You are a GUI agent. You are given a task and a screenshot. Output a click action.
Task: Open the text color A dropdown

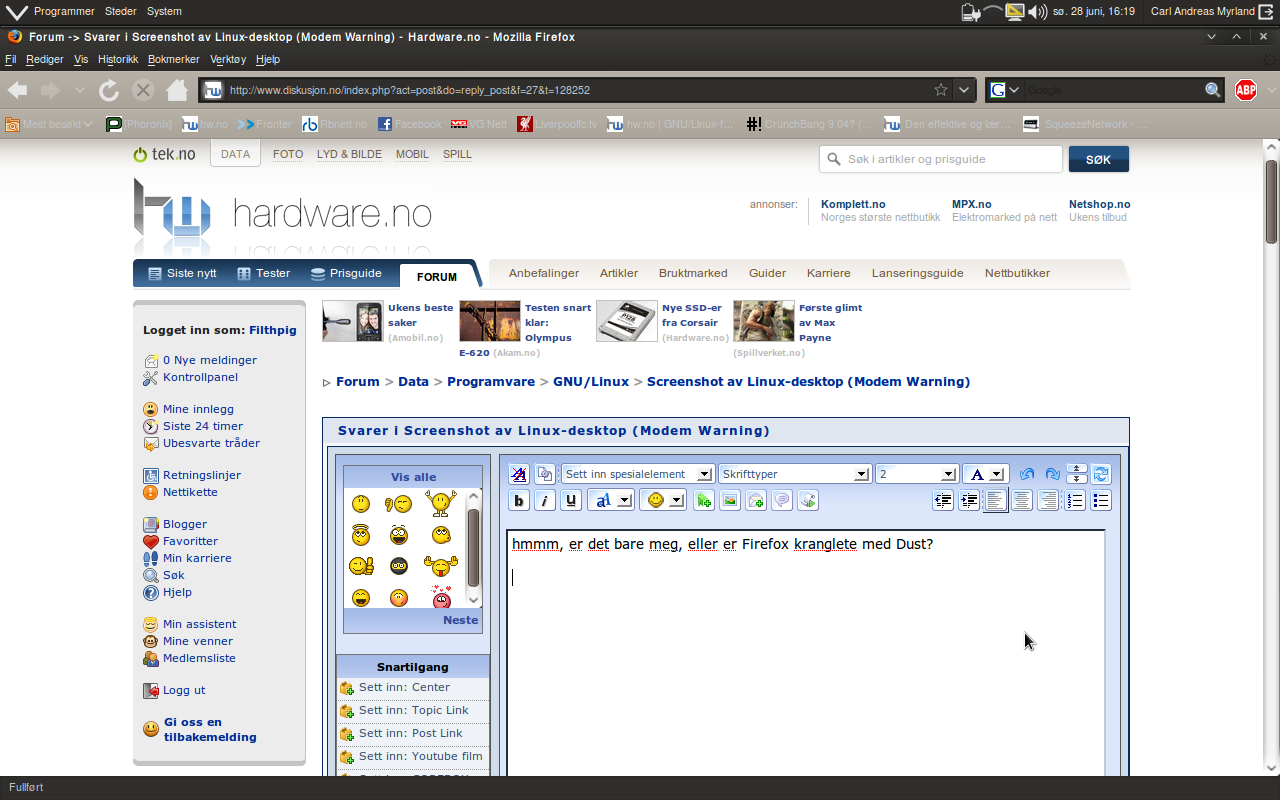click(985, 474)
